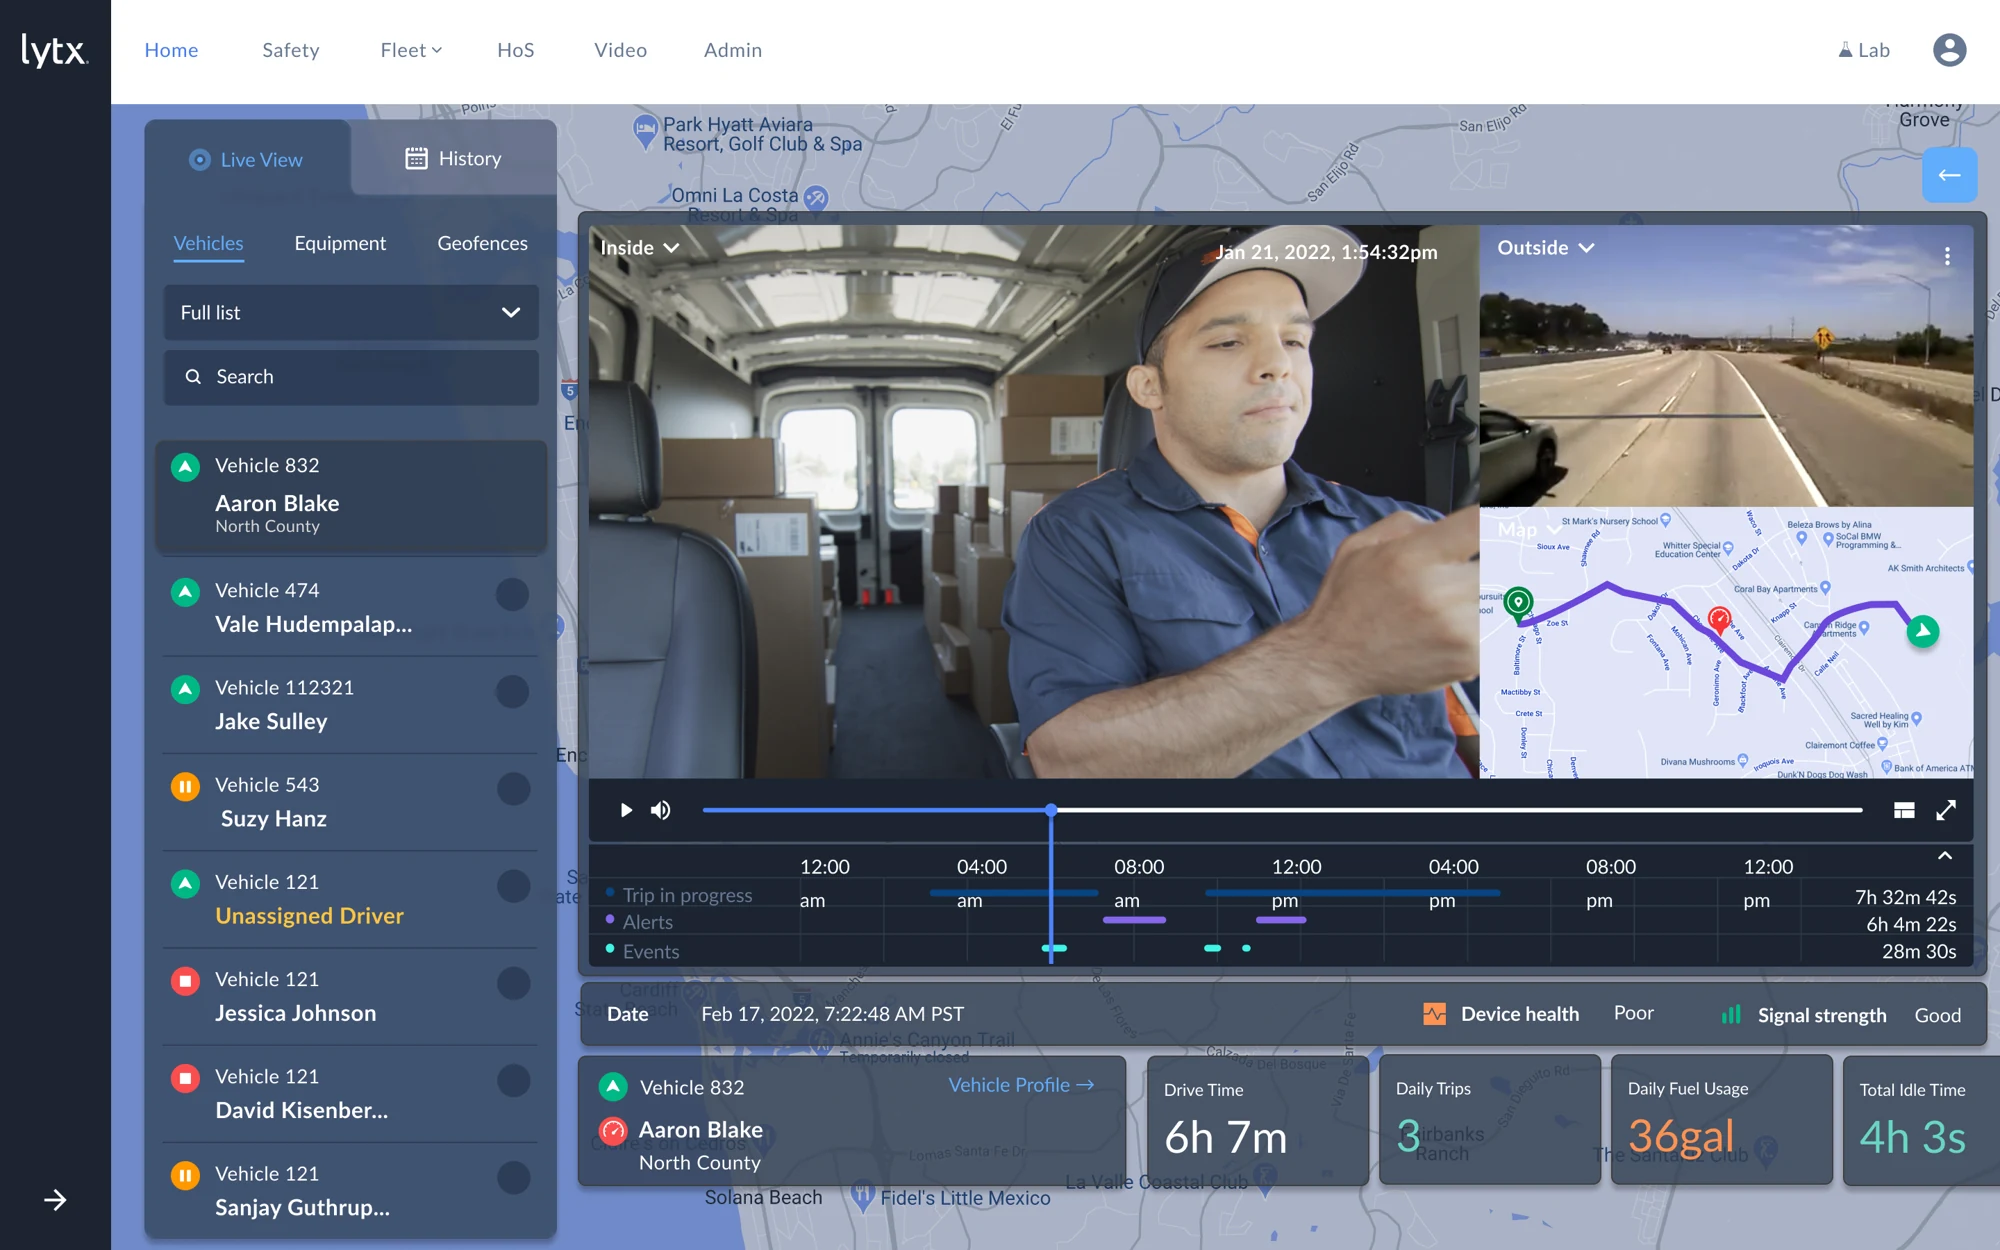Open the video three-dot options menu

1947,256
